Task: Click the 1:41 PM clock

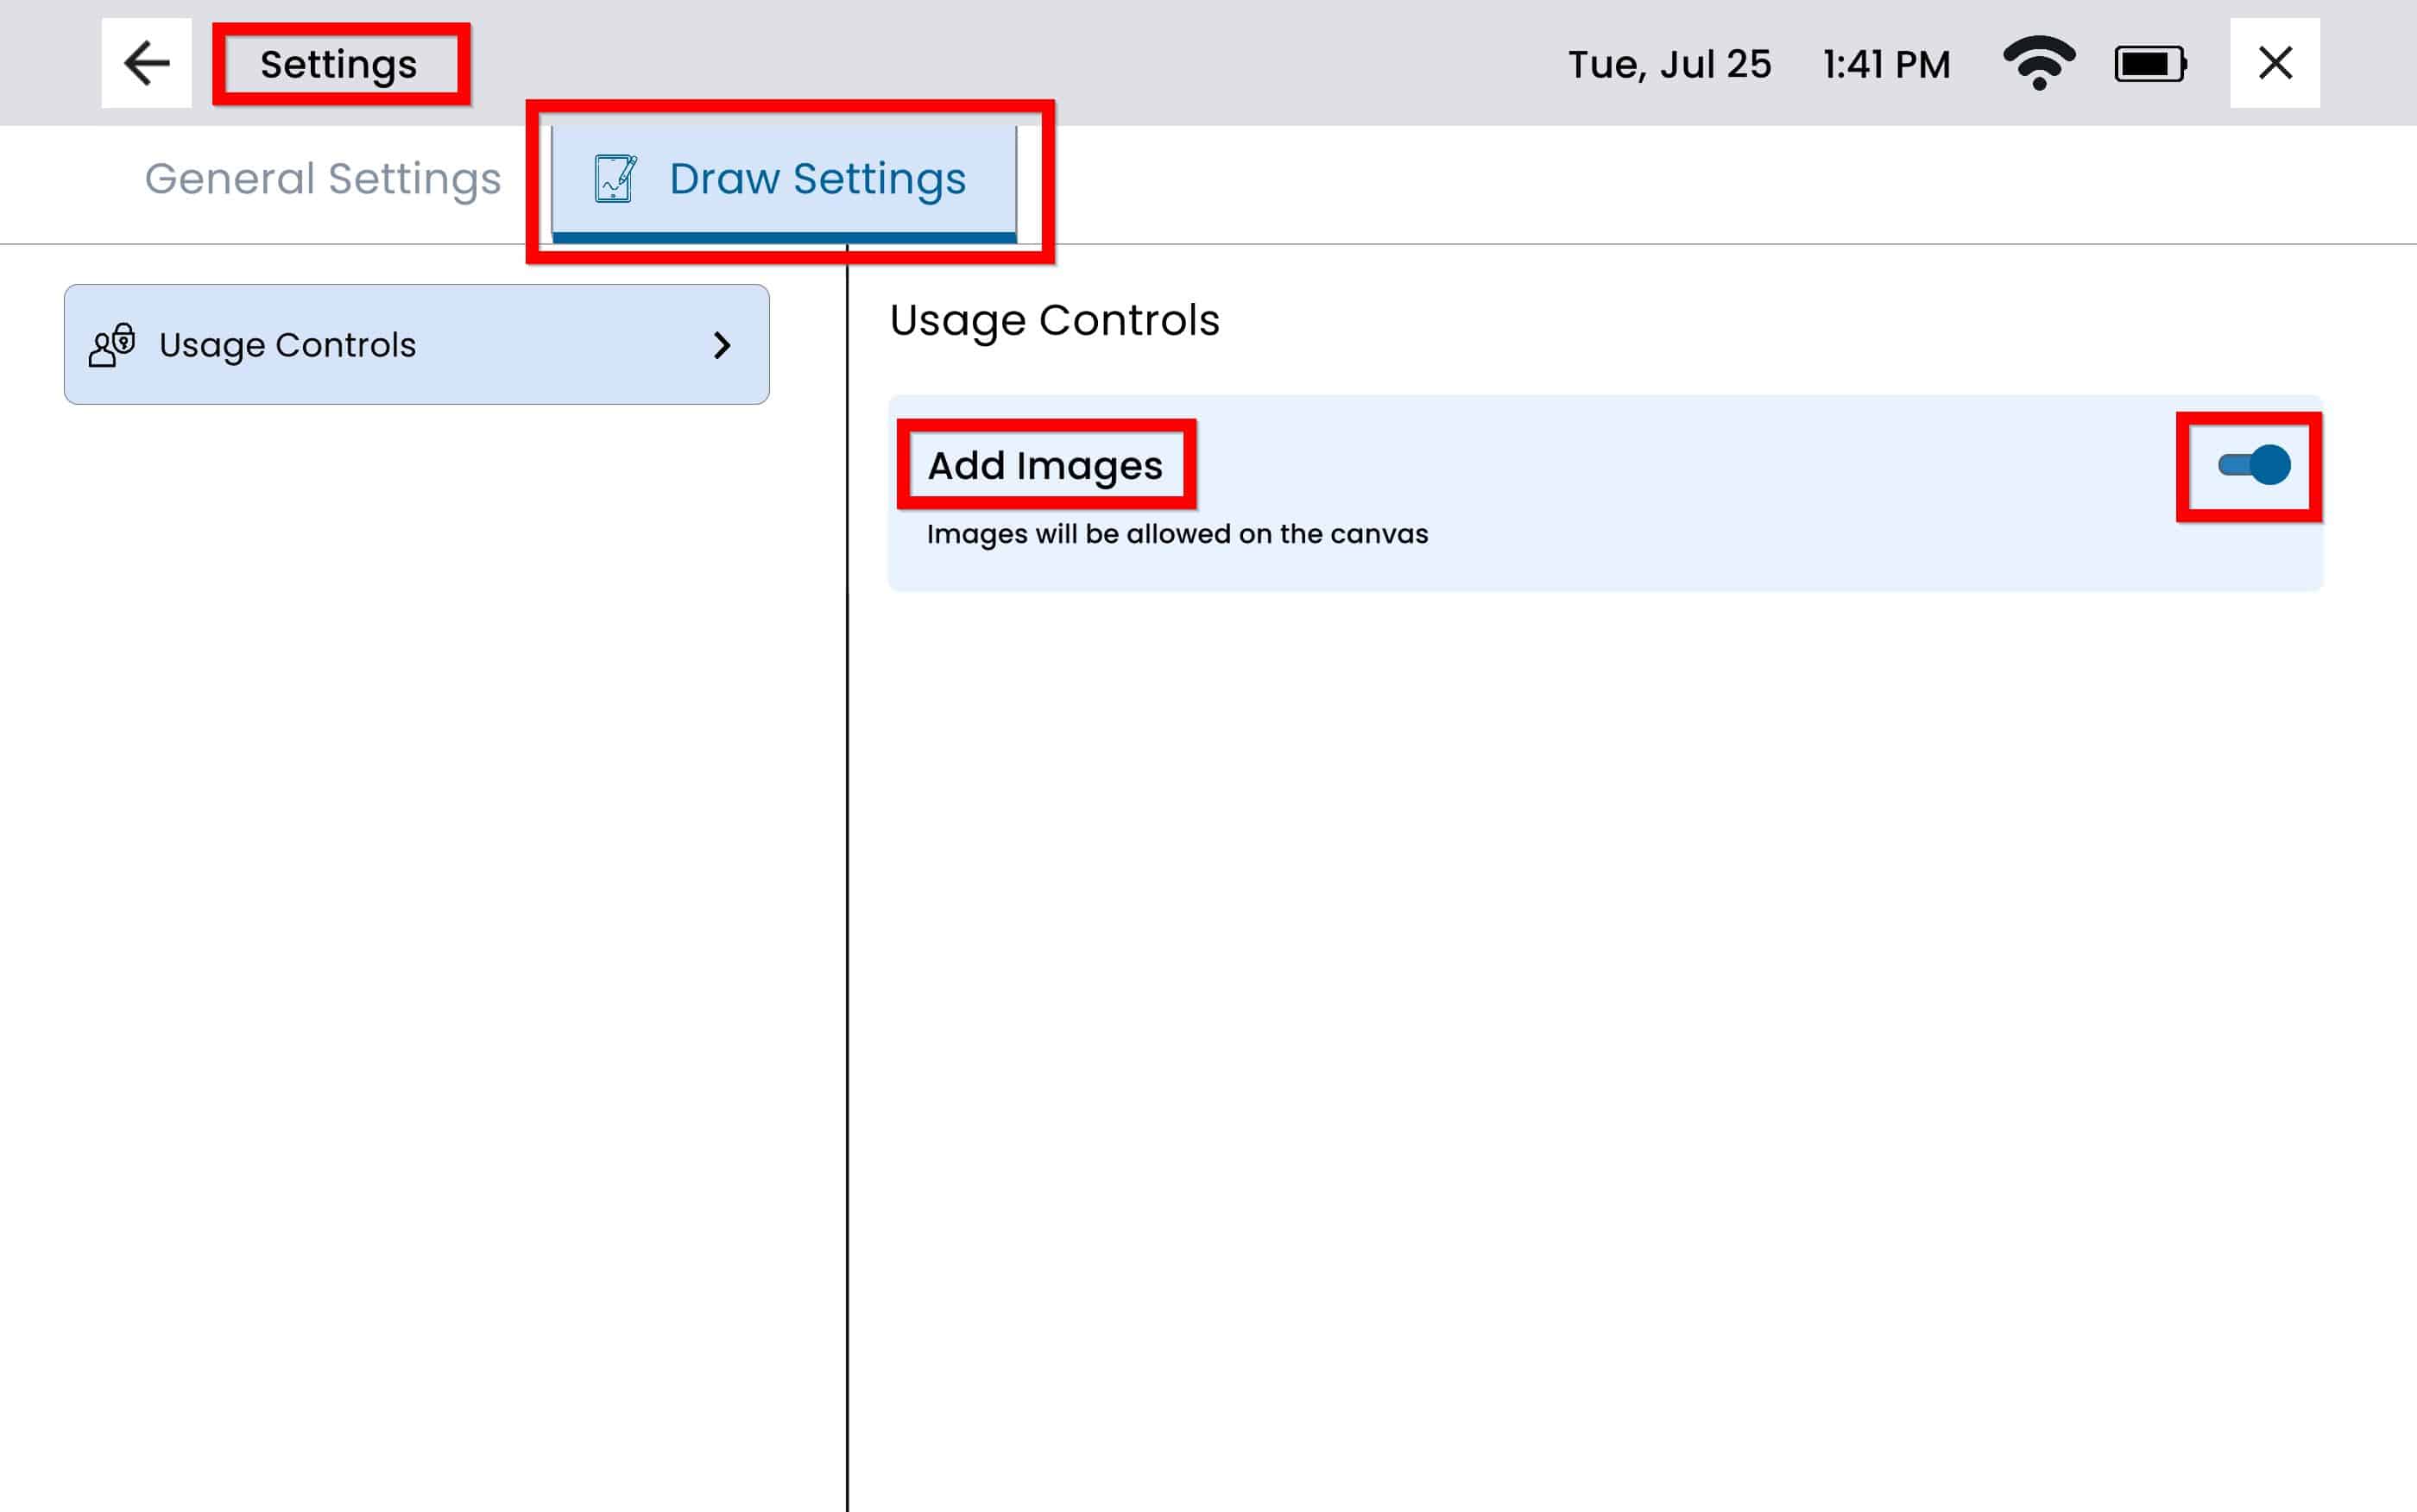Action: pos(1885,65)
